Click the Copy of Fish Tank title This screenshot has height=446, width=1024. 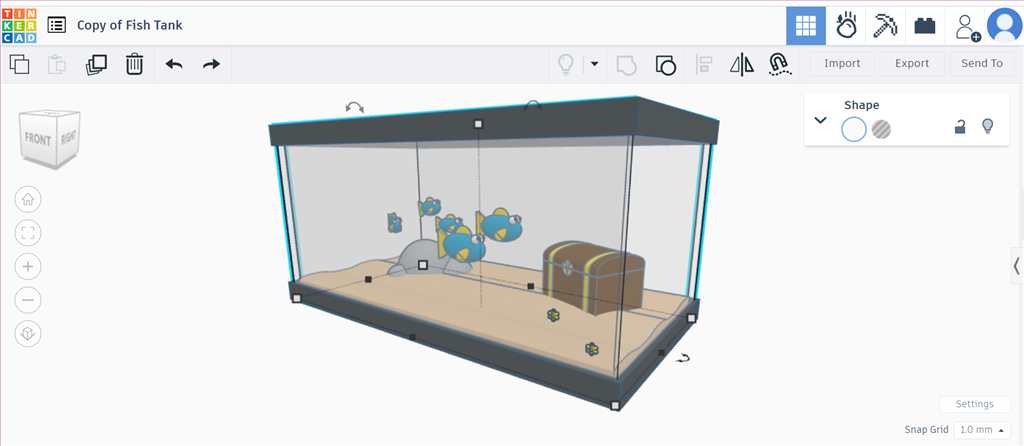tap(130, 25)
